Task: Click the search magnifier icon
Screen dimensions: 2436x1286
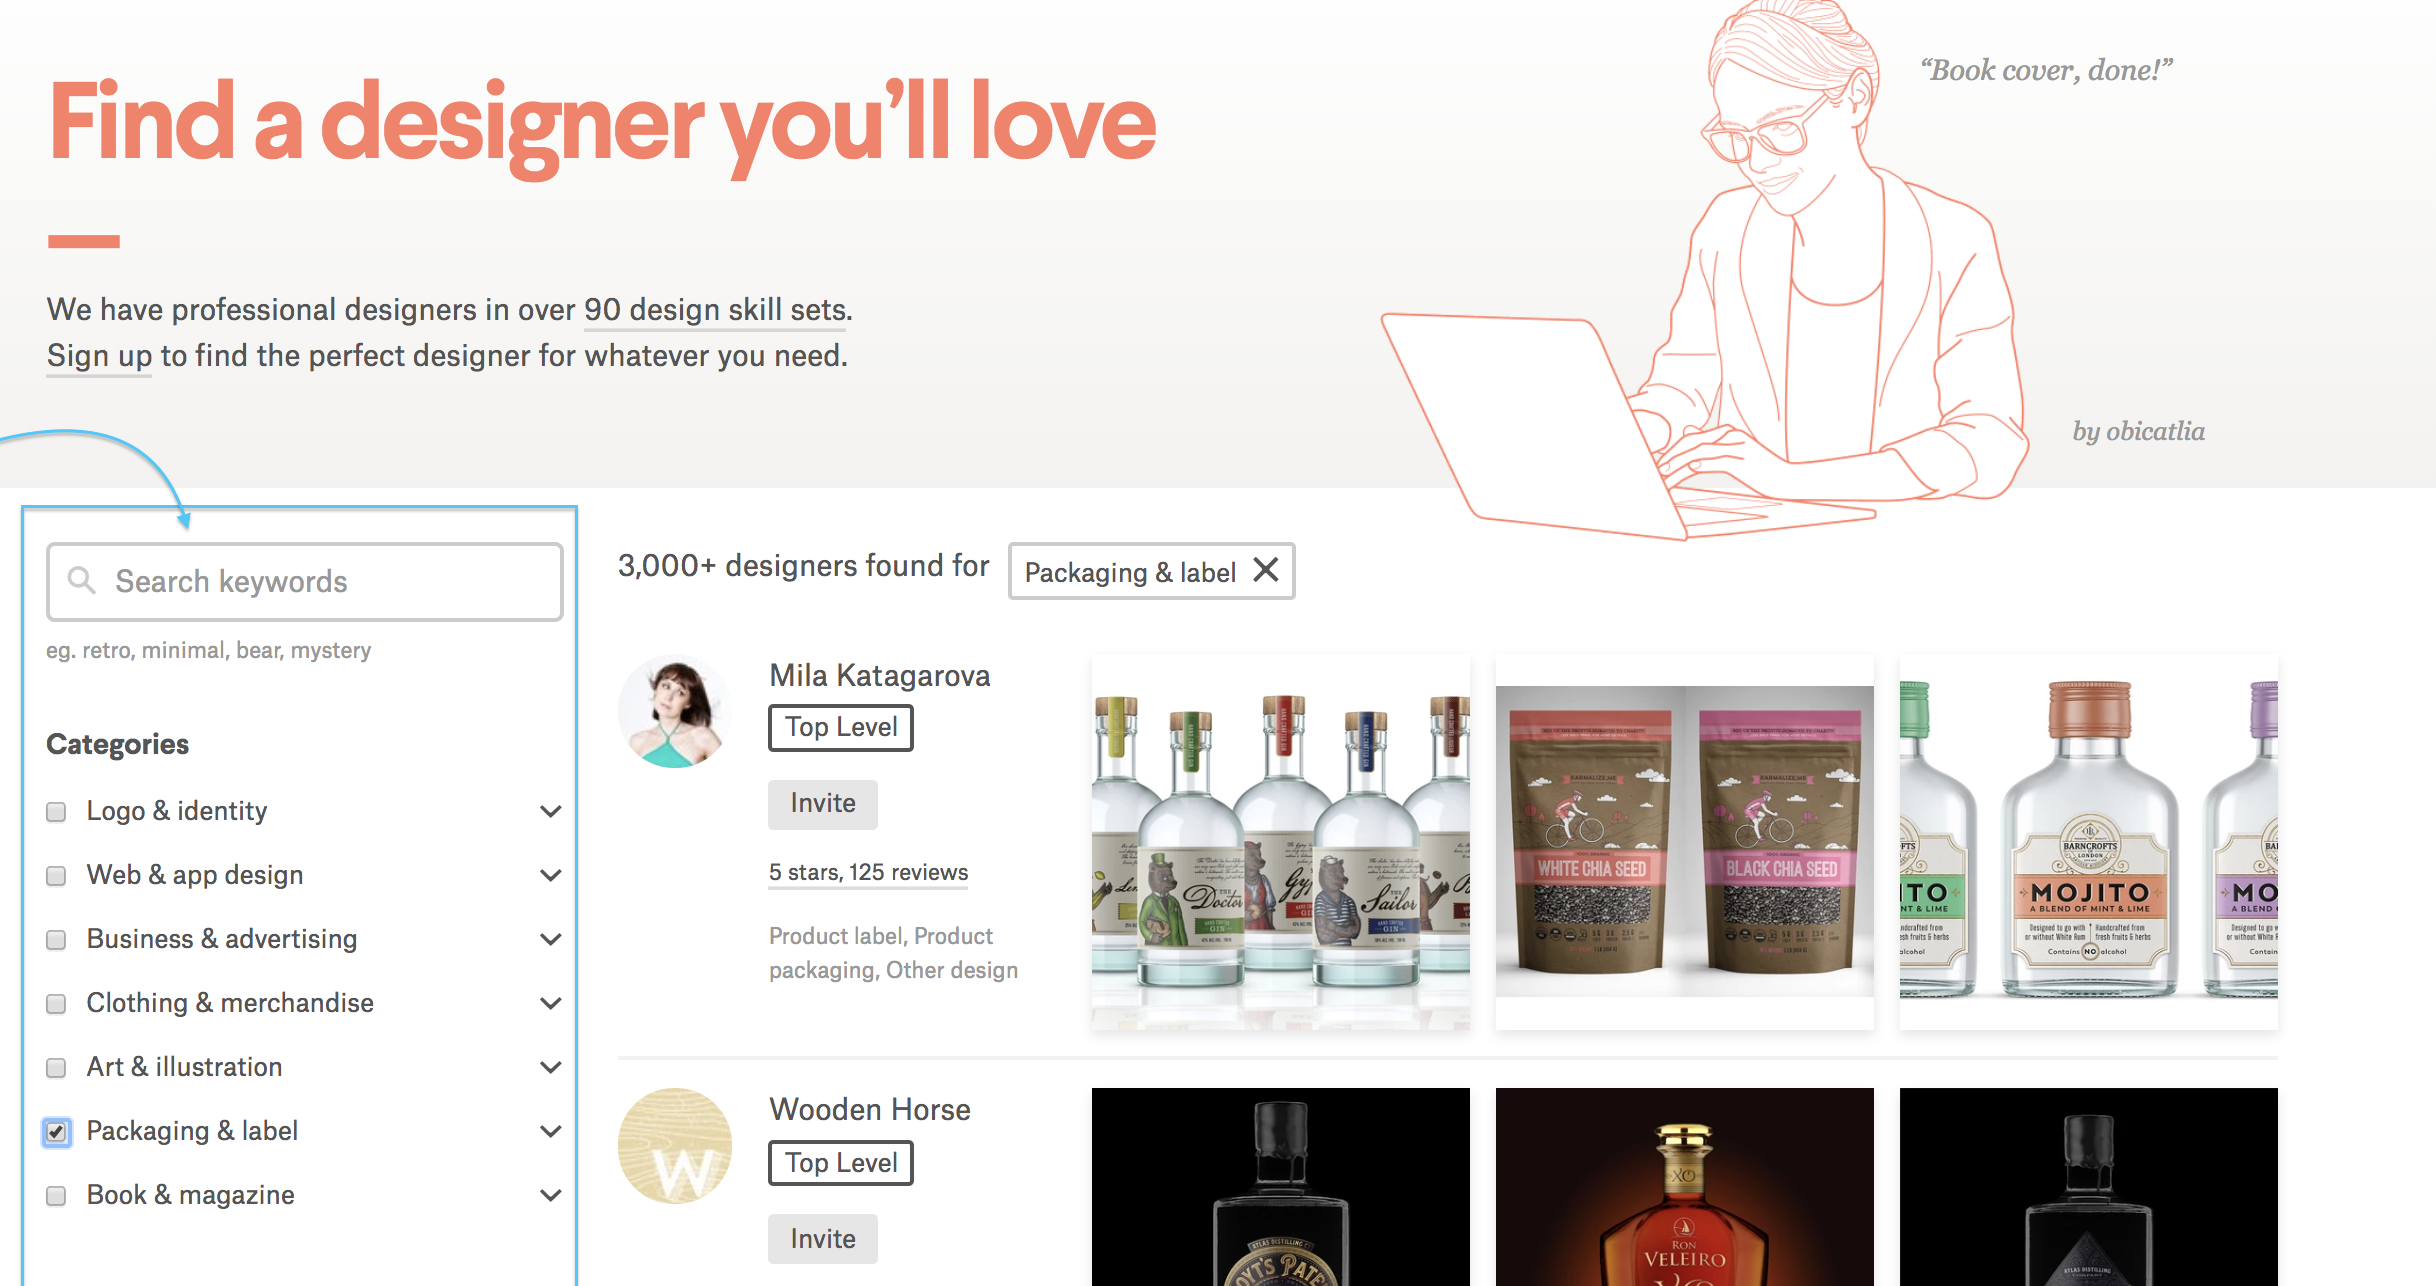Action: pos(81,580)
